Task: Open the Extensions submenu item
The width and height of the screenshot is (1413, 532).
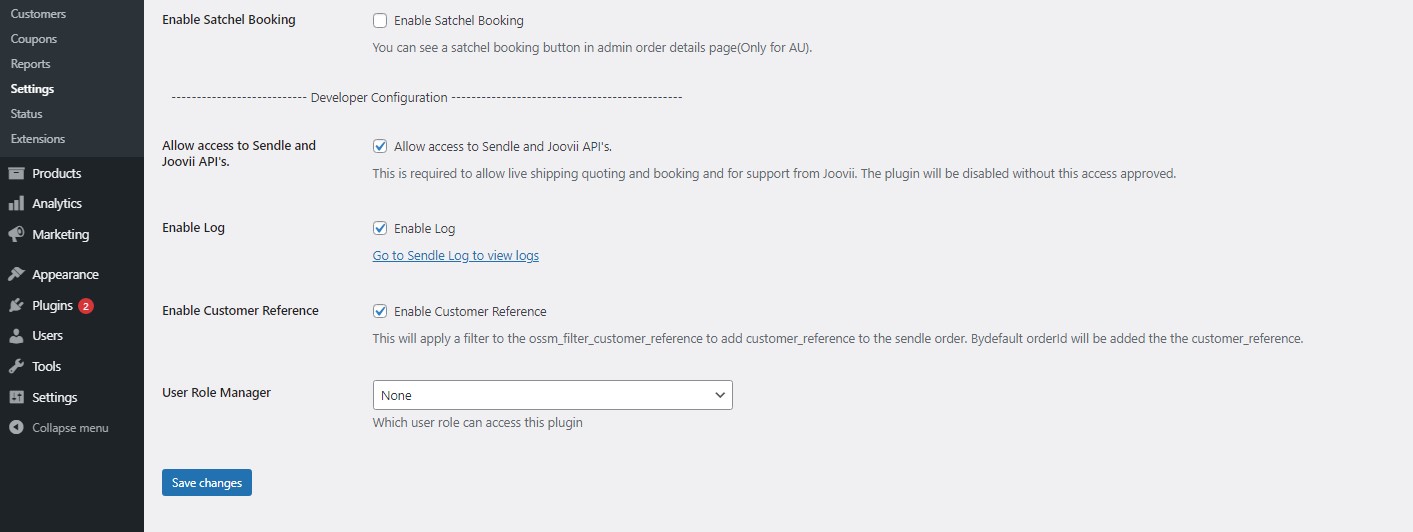Action: [x=38, y=139]
